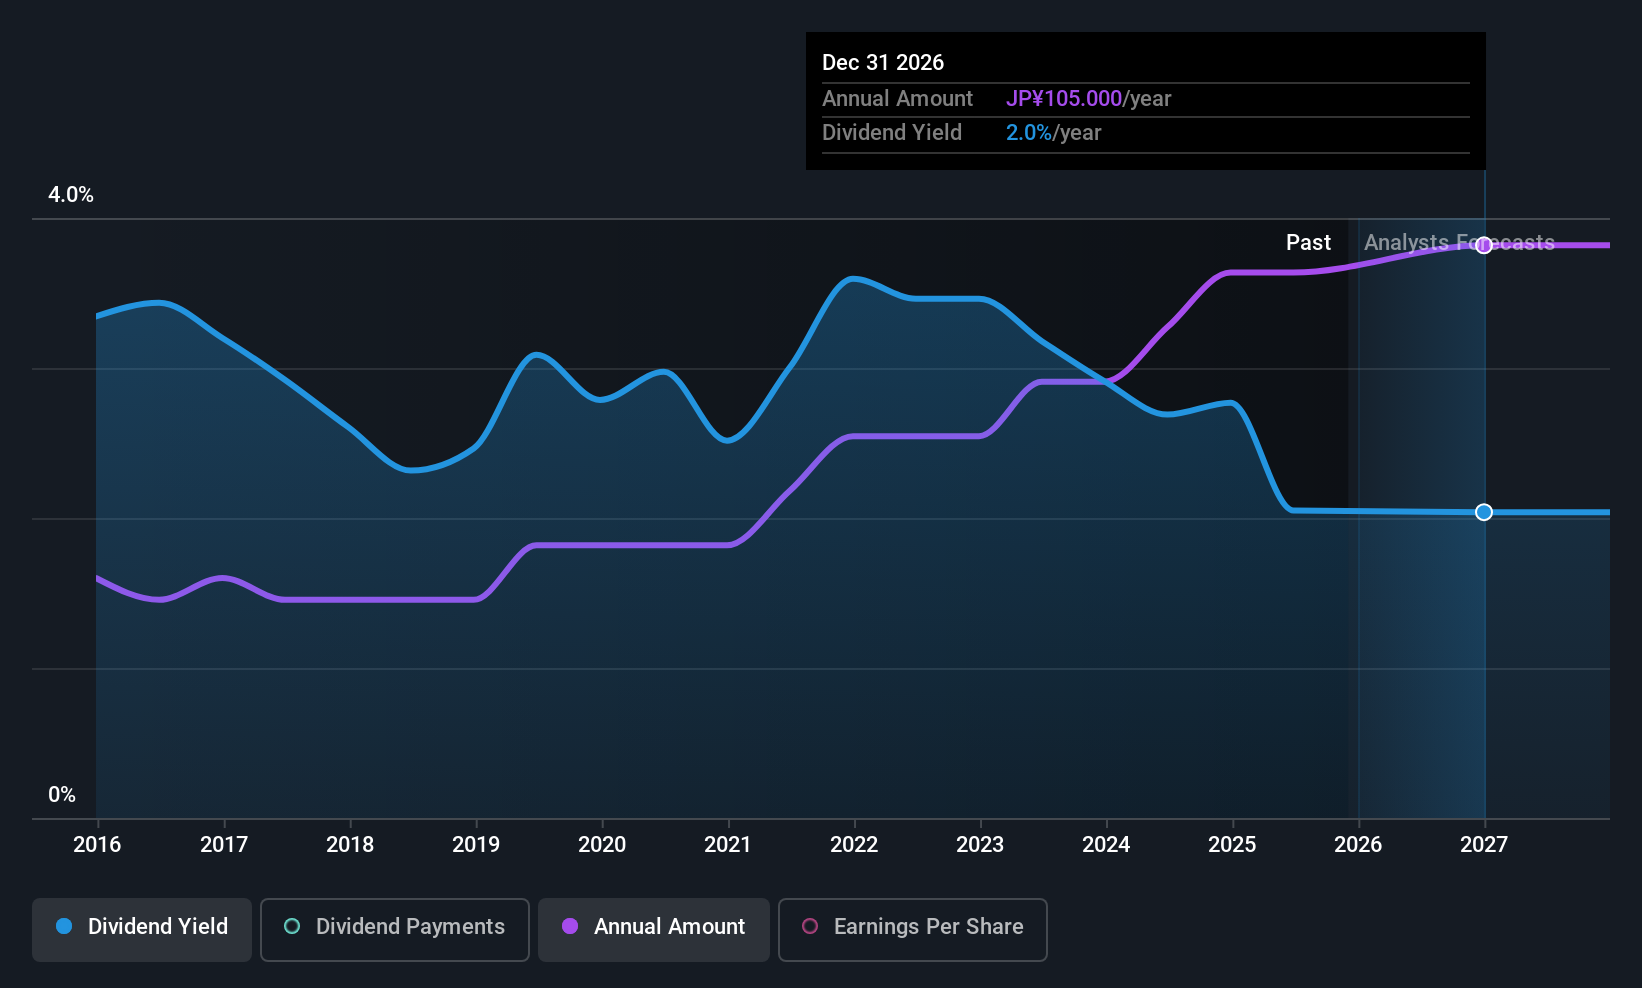The height and width of the screenshot is (988, 1642).
Task: Select the 2021 label on the x-axis
Action: click(728, 845)
